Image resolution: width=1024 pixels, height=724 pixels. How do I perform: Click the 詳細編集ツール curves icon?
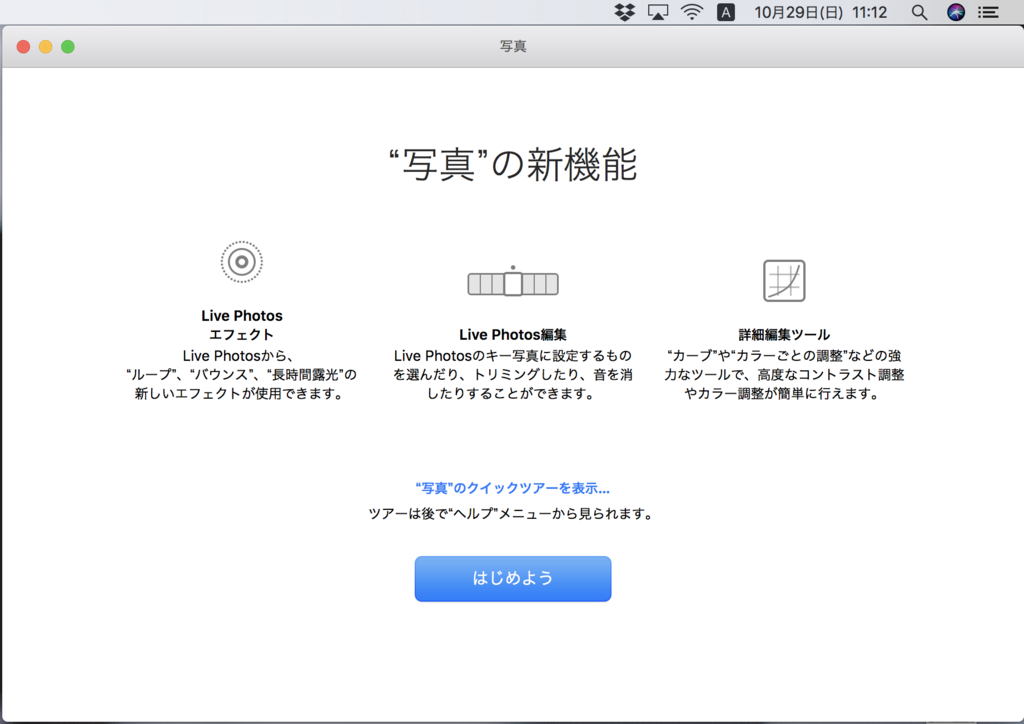tap(784, 281)
